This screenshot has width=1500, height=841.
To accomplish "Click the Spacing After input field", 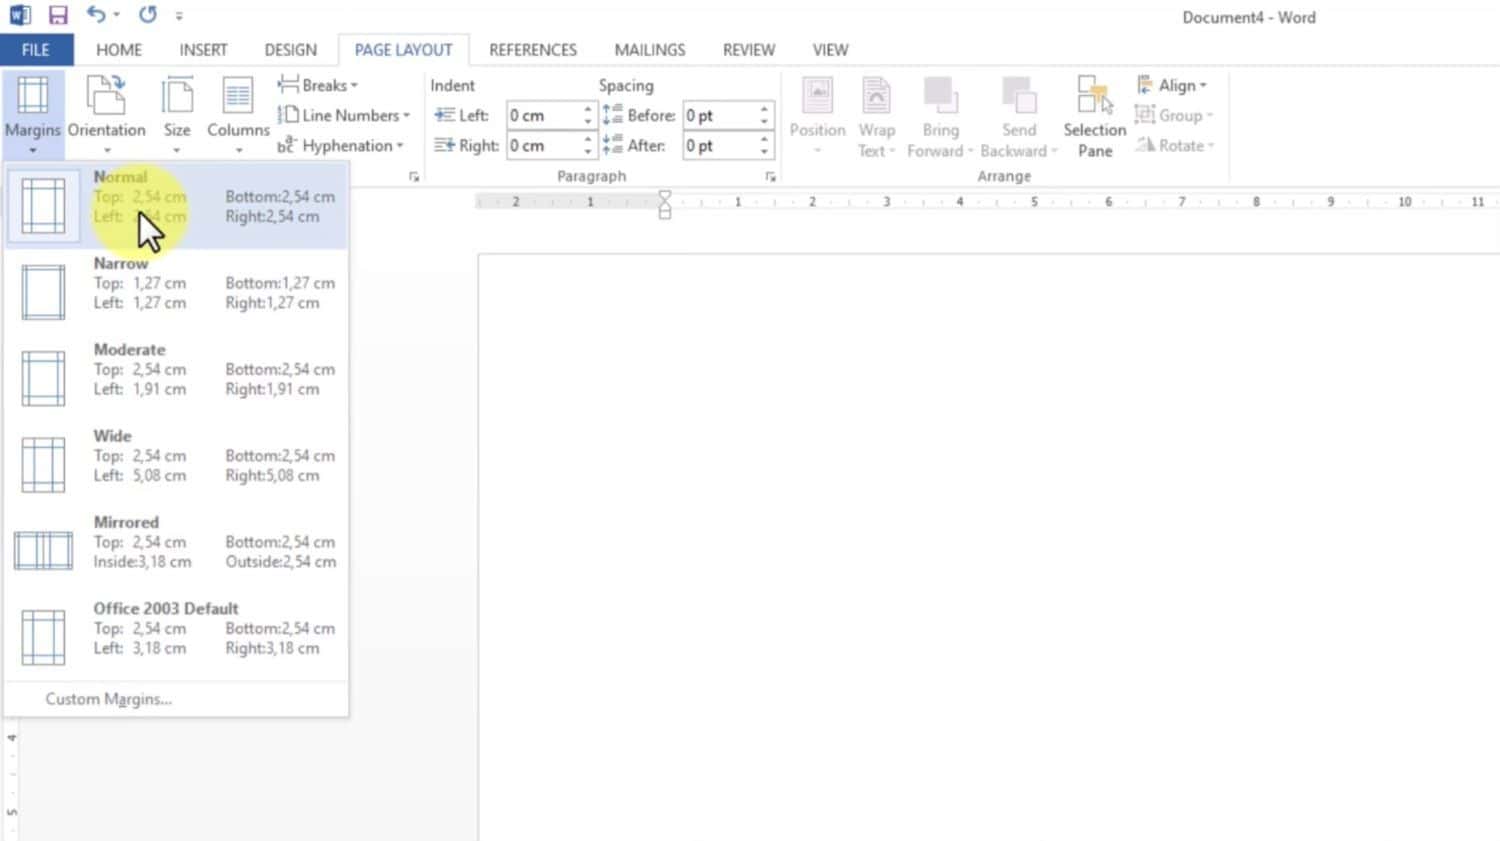I will pyautogui.click(x=719, y=145).
